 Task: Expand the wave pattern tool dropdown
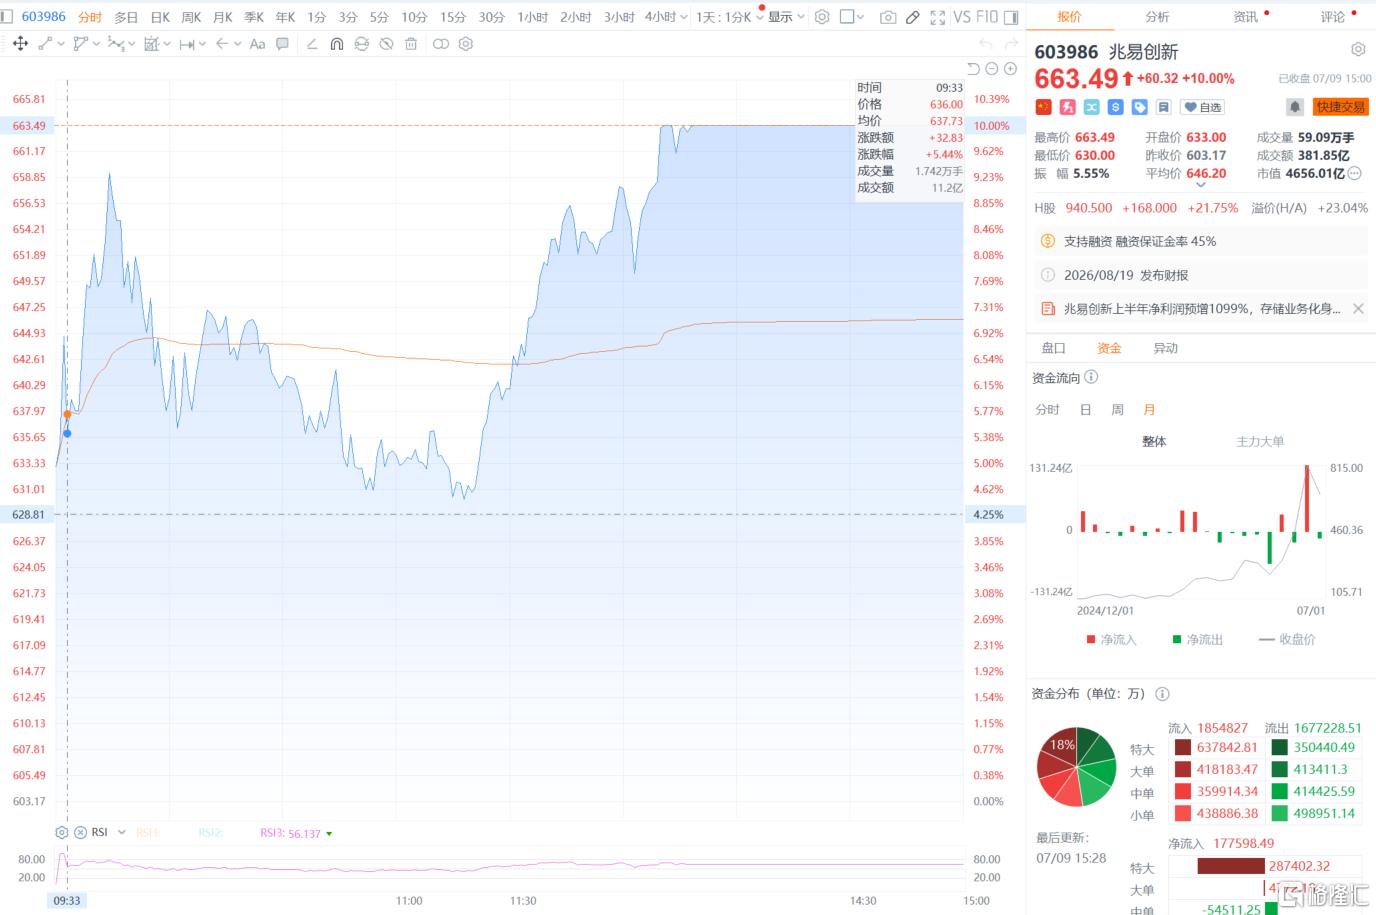132,44
